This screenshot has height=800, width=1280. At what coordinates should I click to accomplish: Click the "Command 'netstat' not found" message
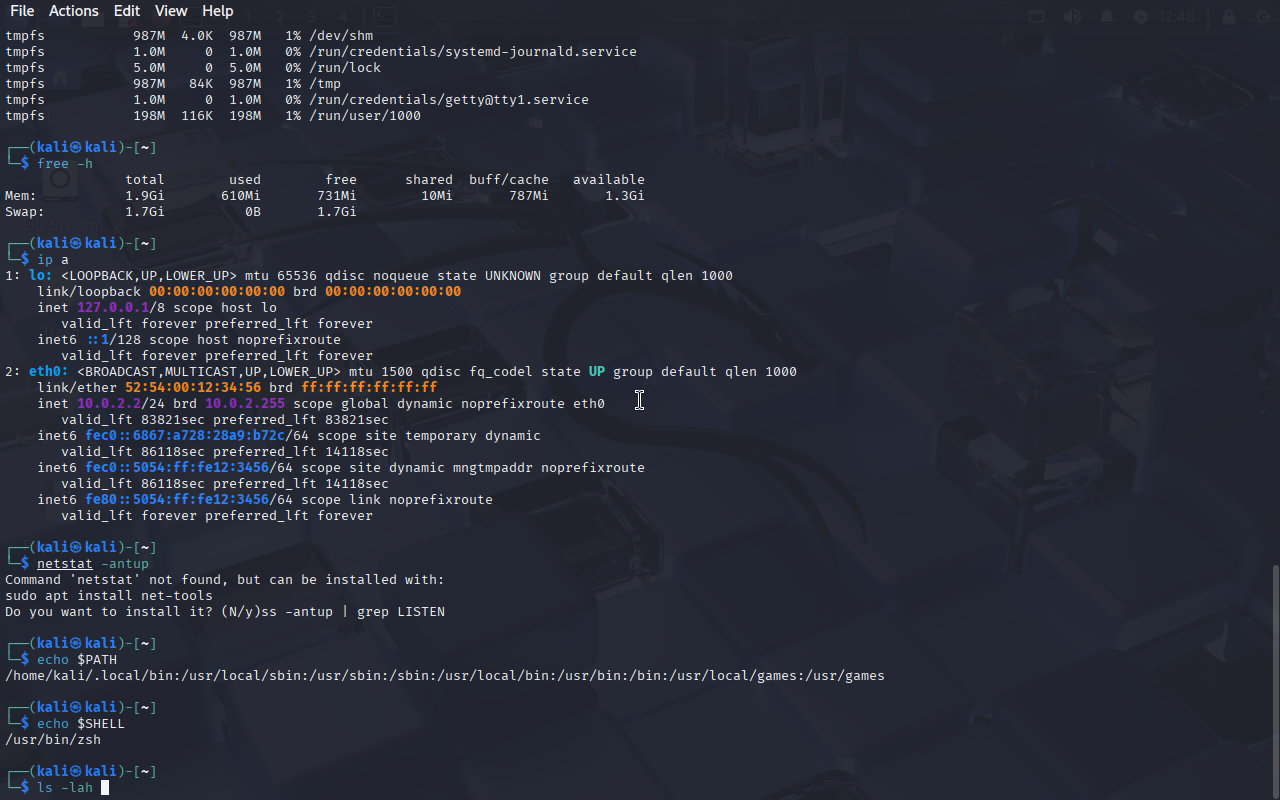[x=225, y=580]
